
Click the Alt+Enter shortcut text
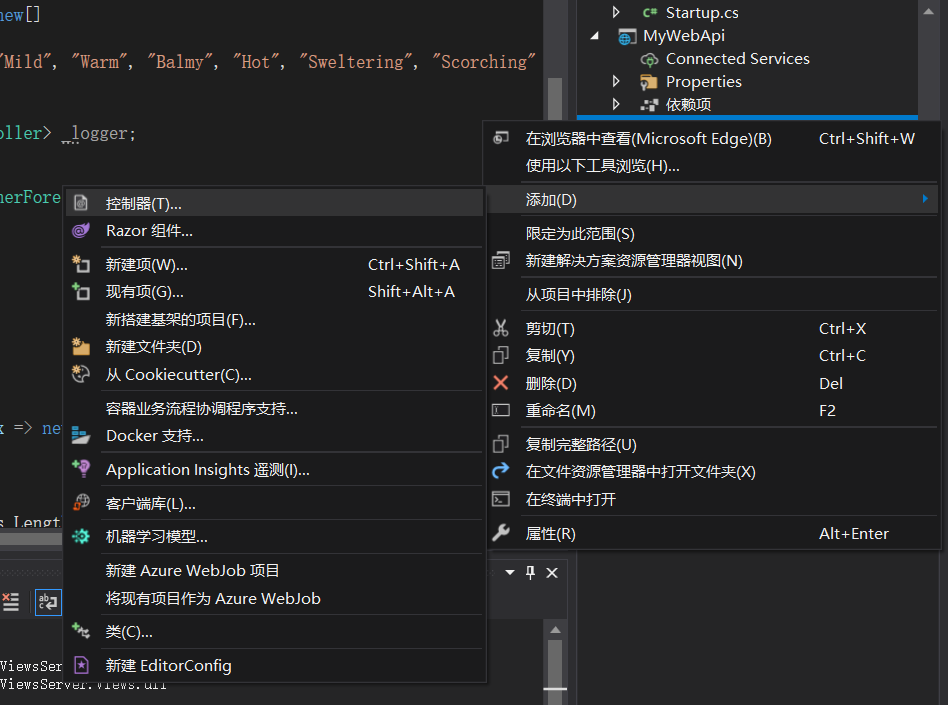pyautogui.click(x=854, y=533)
